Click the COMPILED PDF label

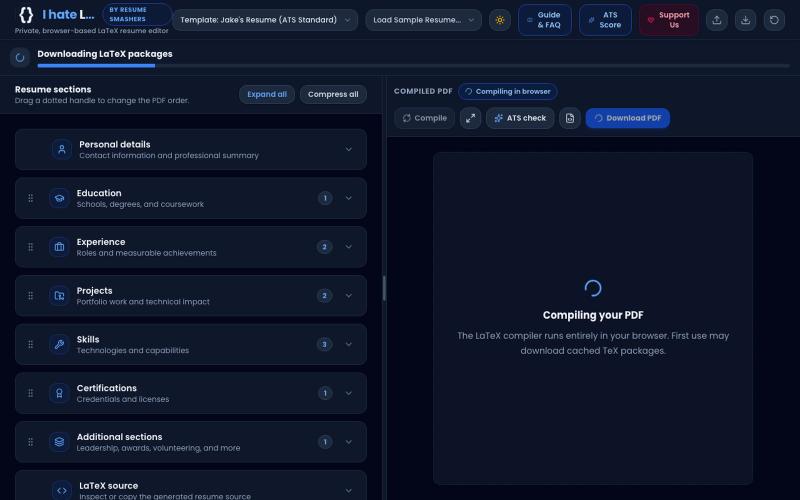point(423,91)
